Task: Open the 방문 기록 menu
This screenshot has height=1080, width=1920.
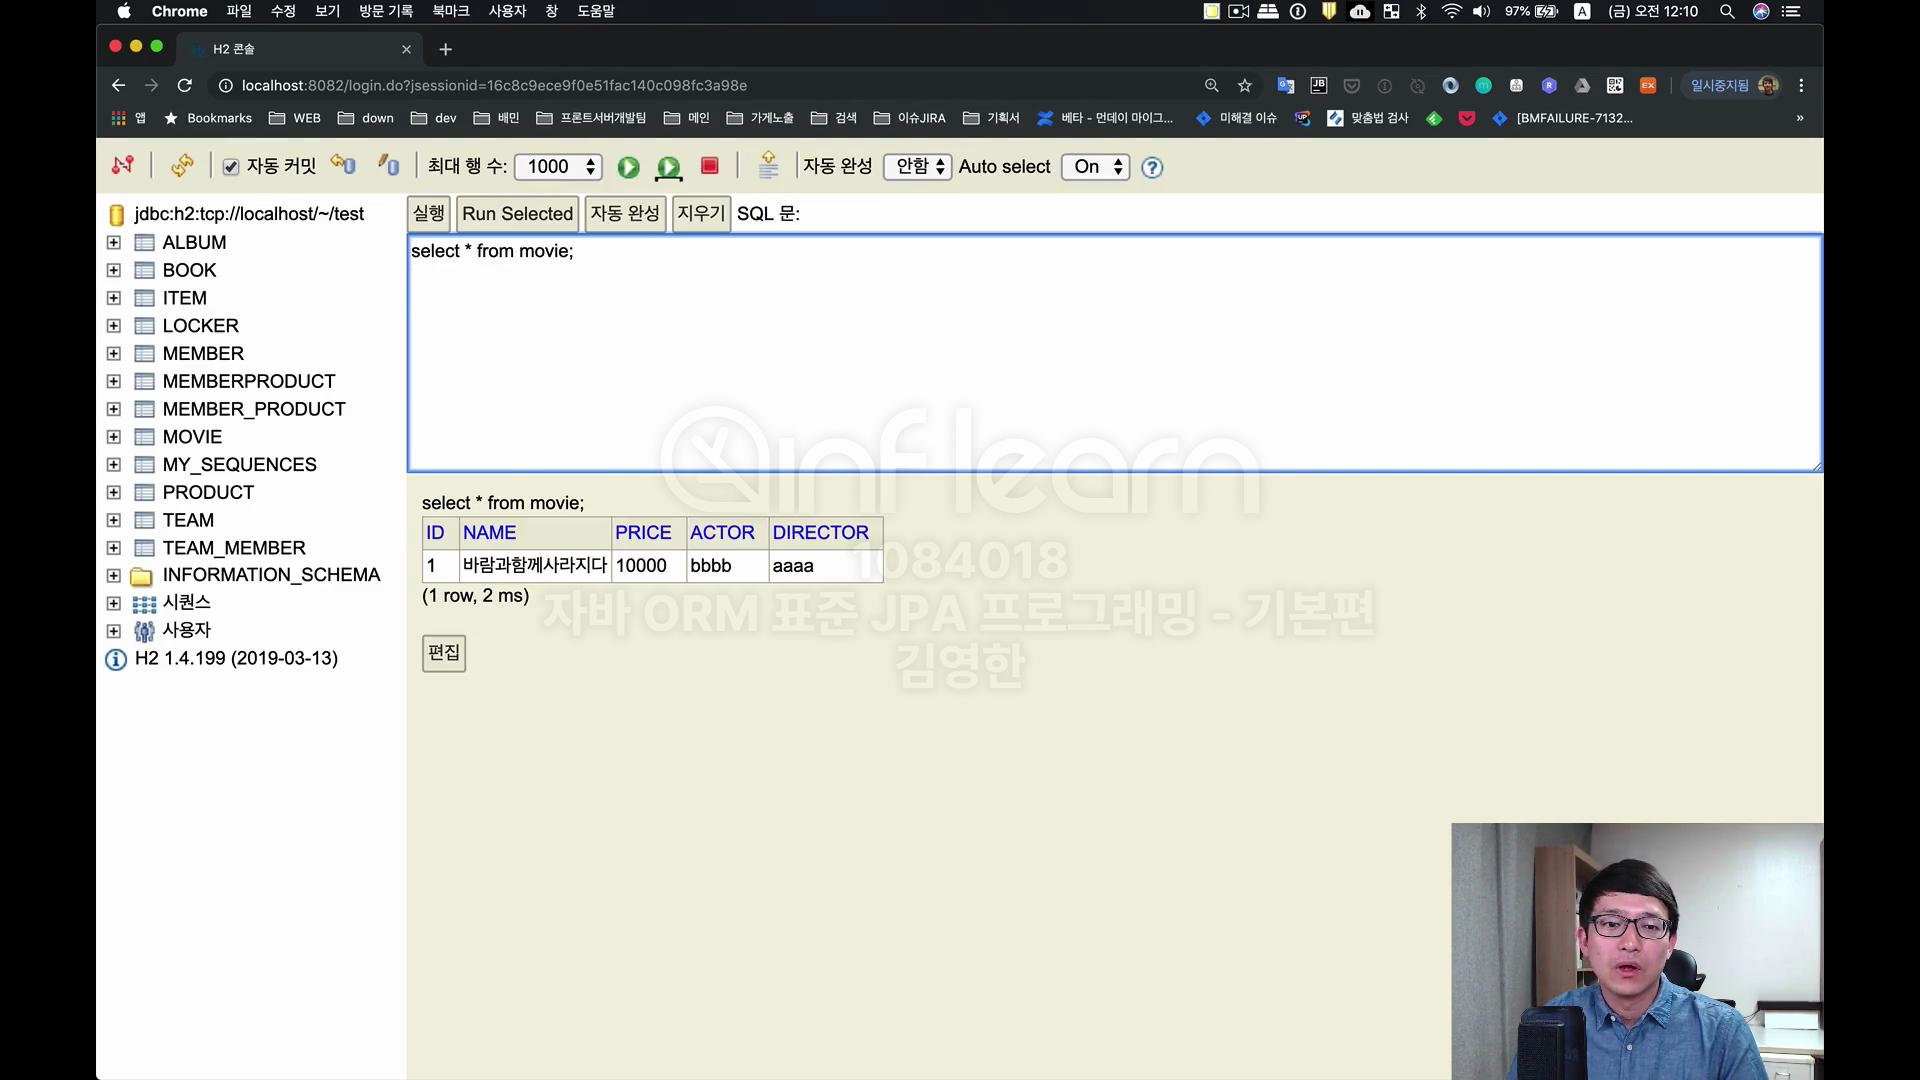Action: 385,11
